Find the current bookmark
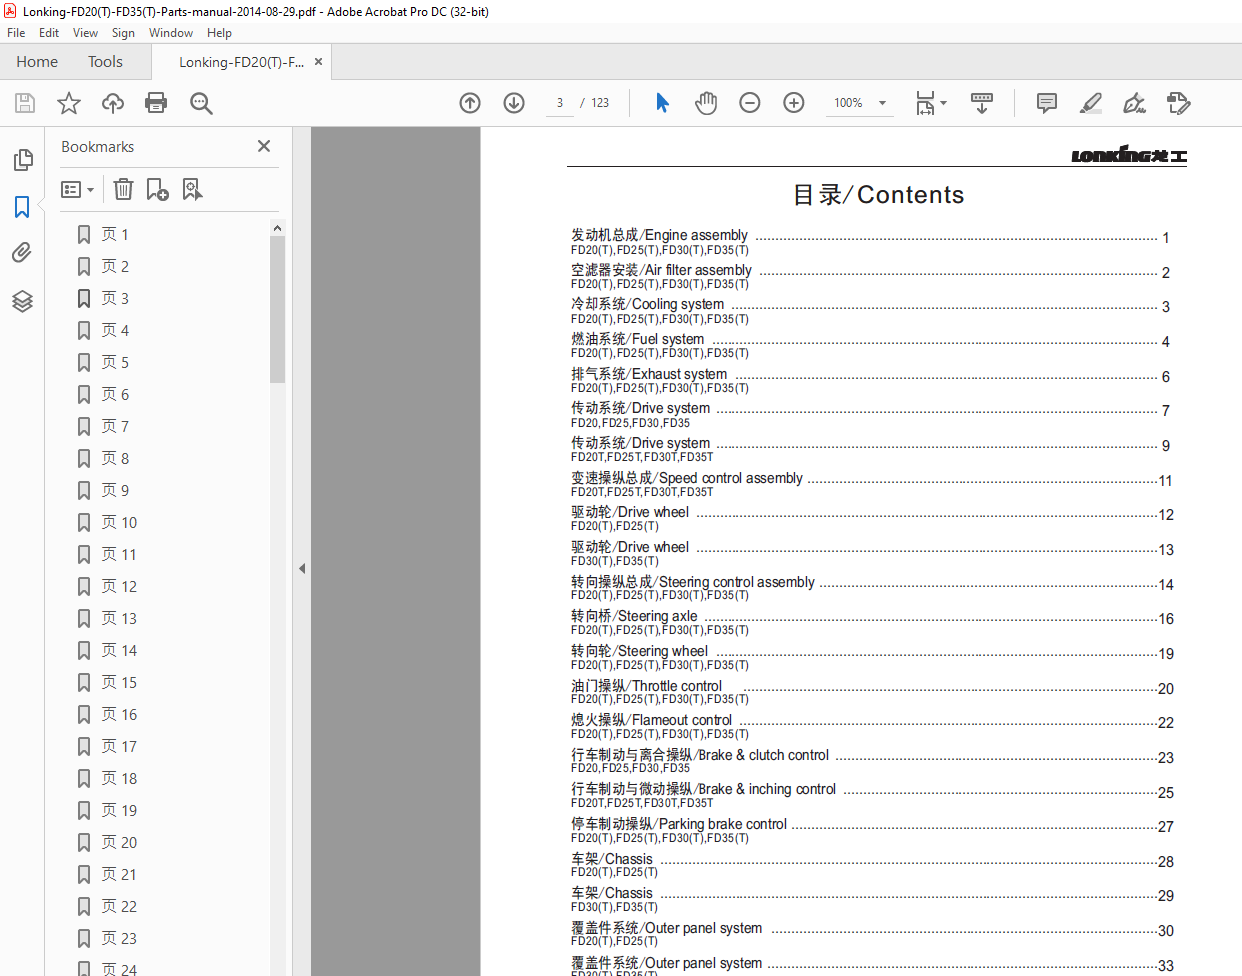1242x976 pixels. 192,189
